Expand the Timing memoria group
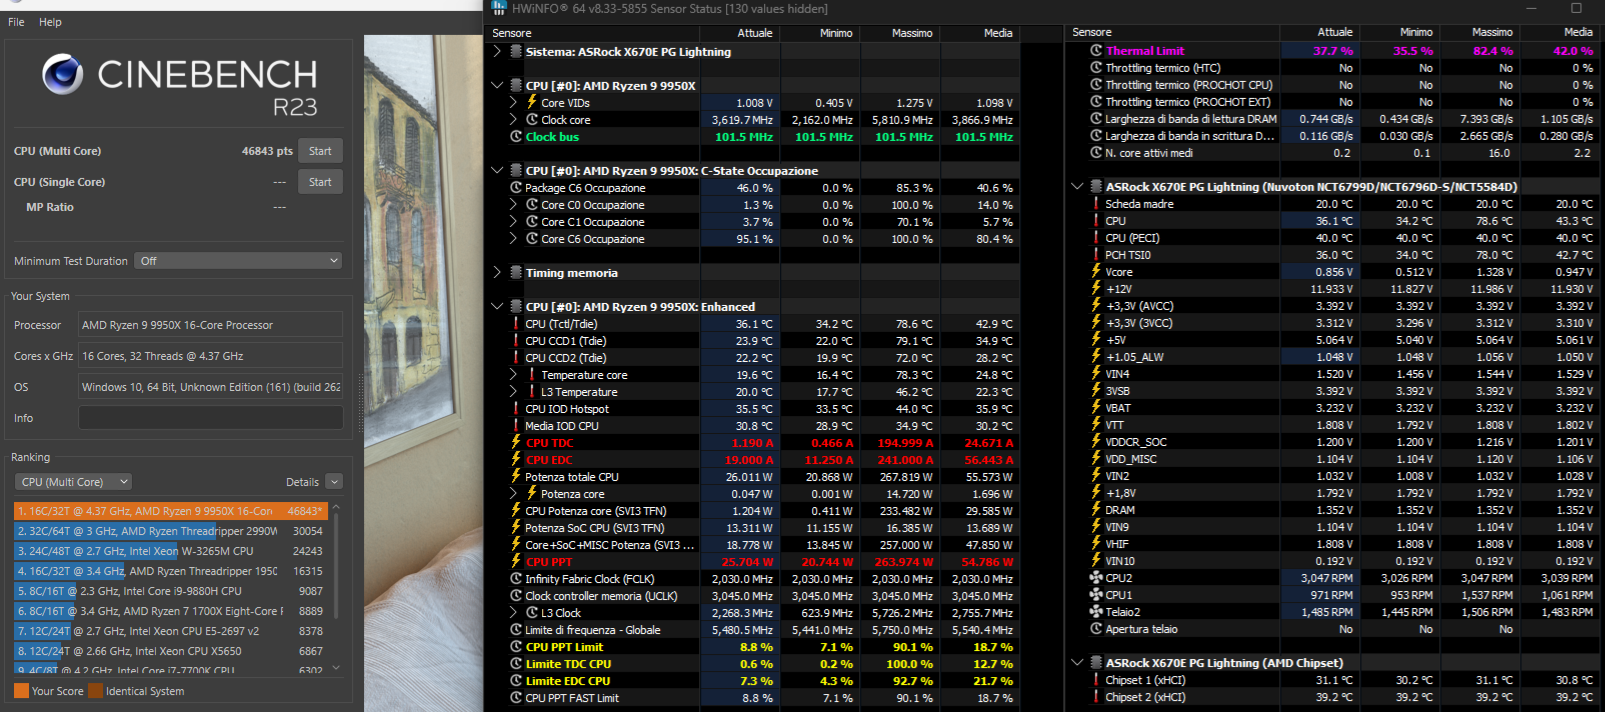The width and height of the screenshot is (1605, 712). click(497, 273)
